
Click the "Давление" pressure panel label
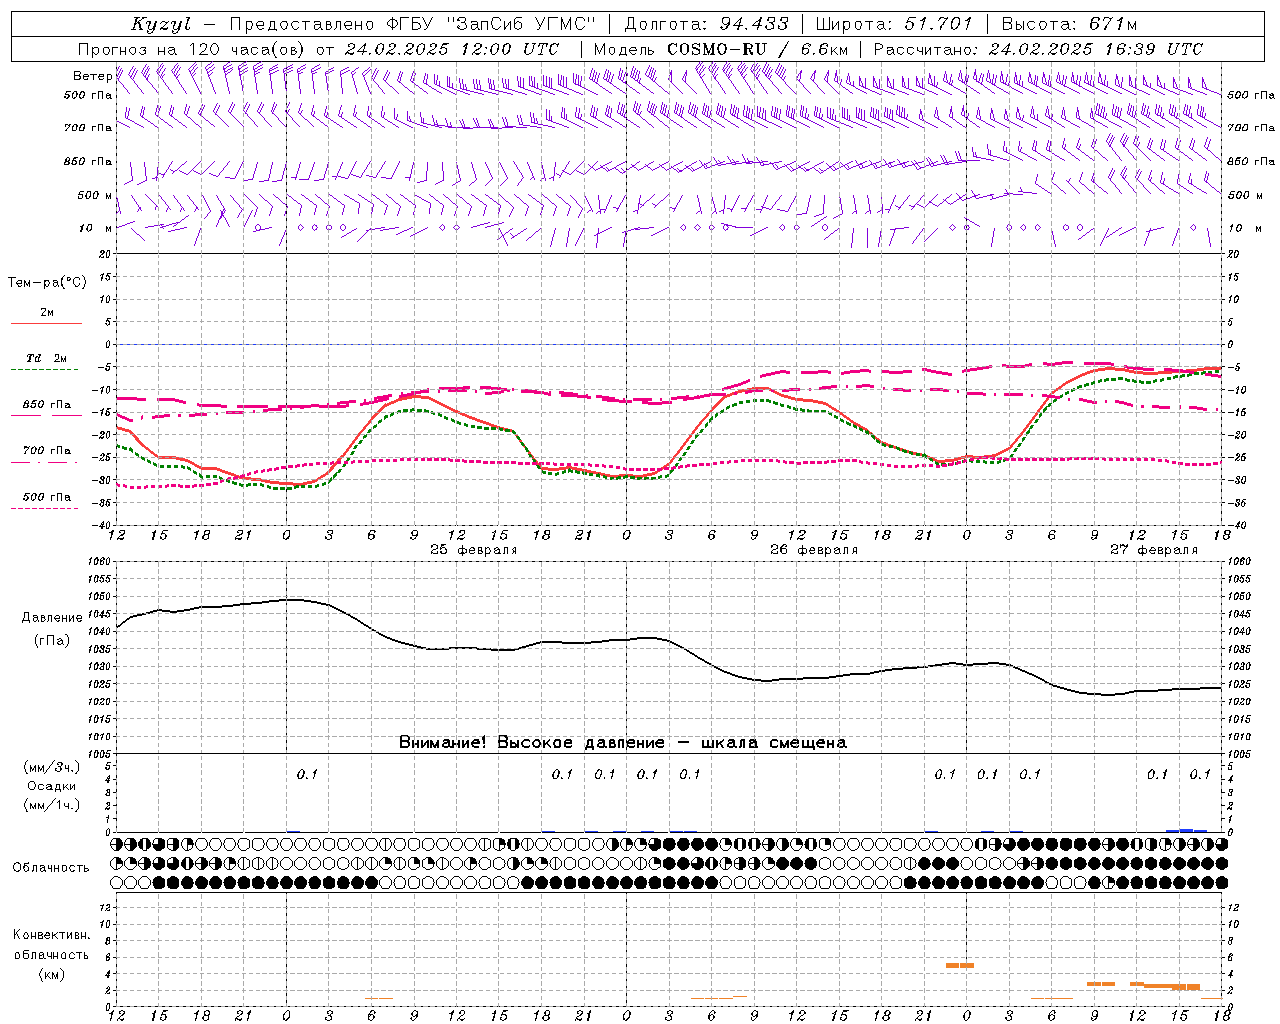(52, 618)
